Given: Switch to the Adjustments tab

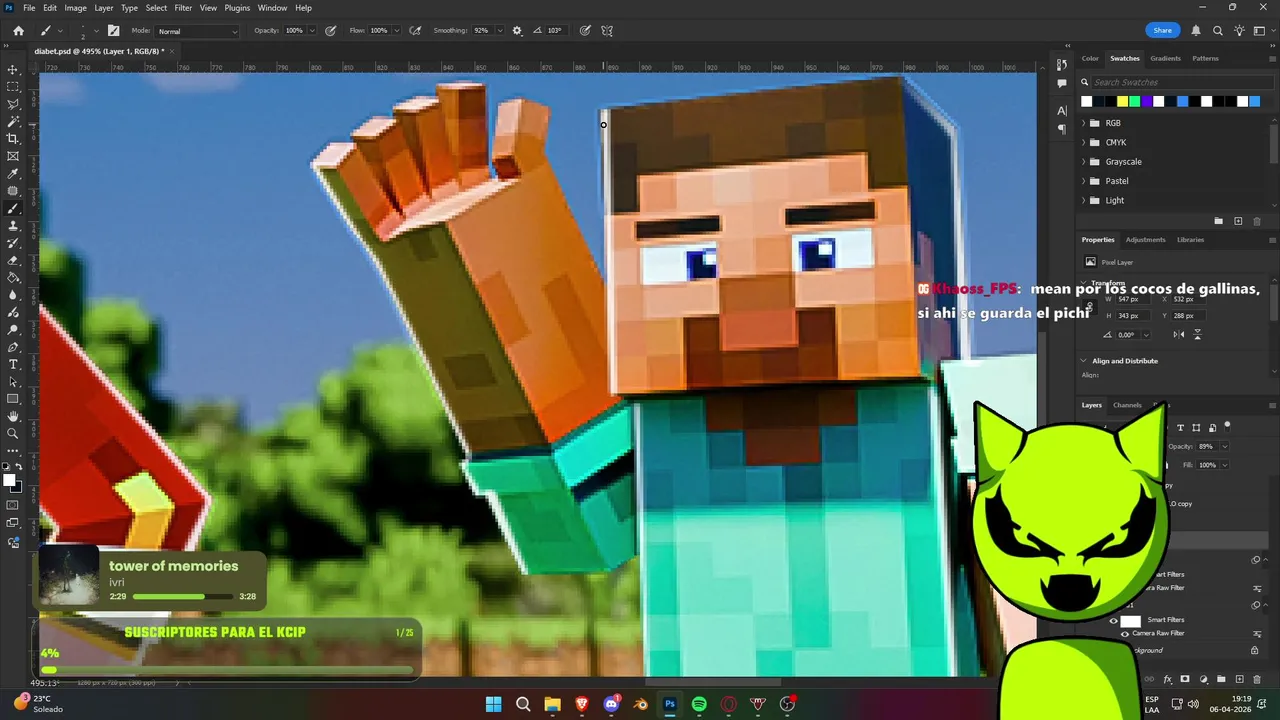Looking at the screenshot, I should (1145, 240).
